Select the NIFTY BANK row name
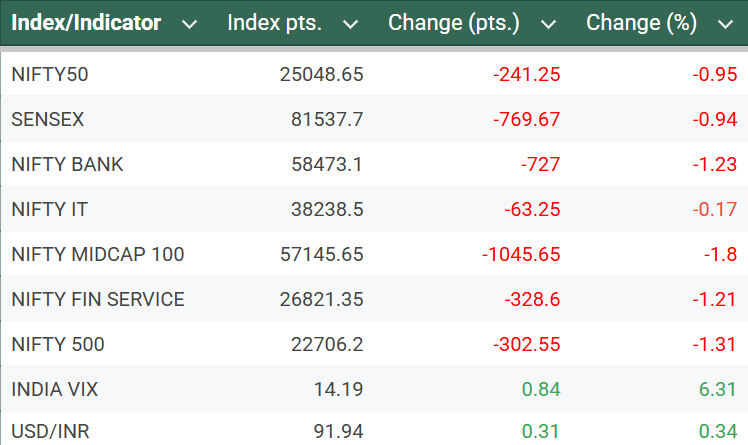The width and height of the screenshot is (748, 445). 68,164
